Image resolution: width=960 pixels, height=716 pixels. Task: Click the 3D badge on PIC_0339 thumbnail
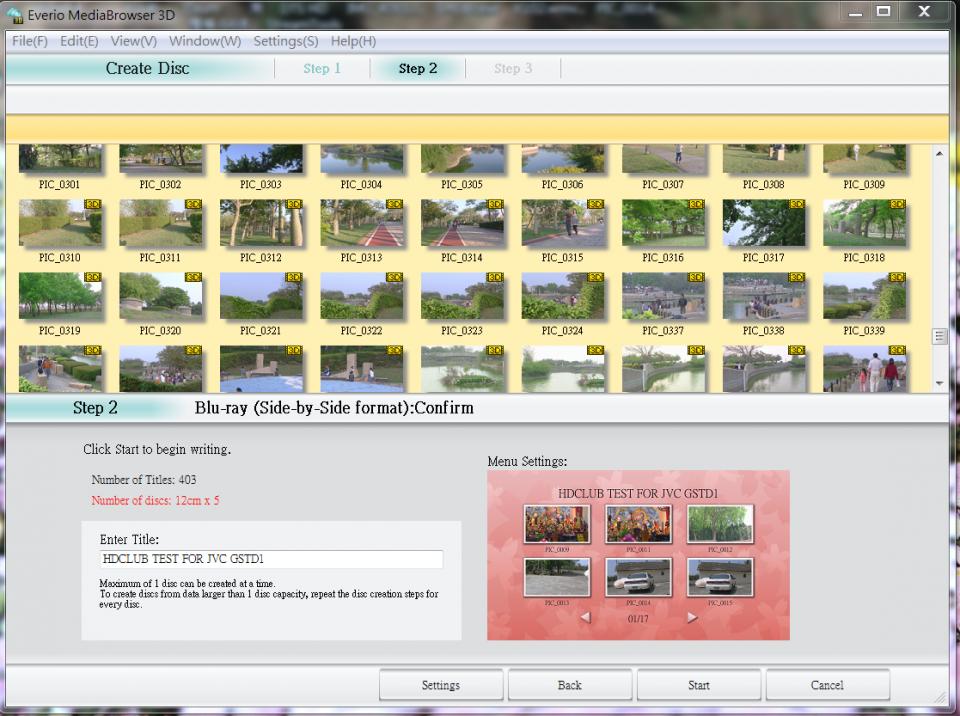pos(898,277)
